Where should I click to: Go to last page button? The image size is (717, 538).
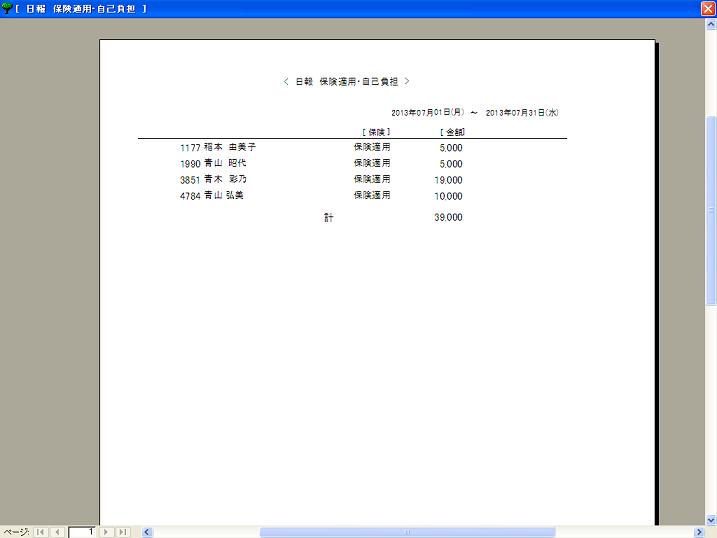click(123, 532)
